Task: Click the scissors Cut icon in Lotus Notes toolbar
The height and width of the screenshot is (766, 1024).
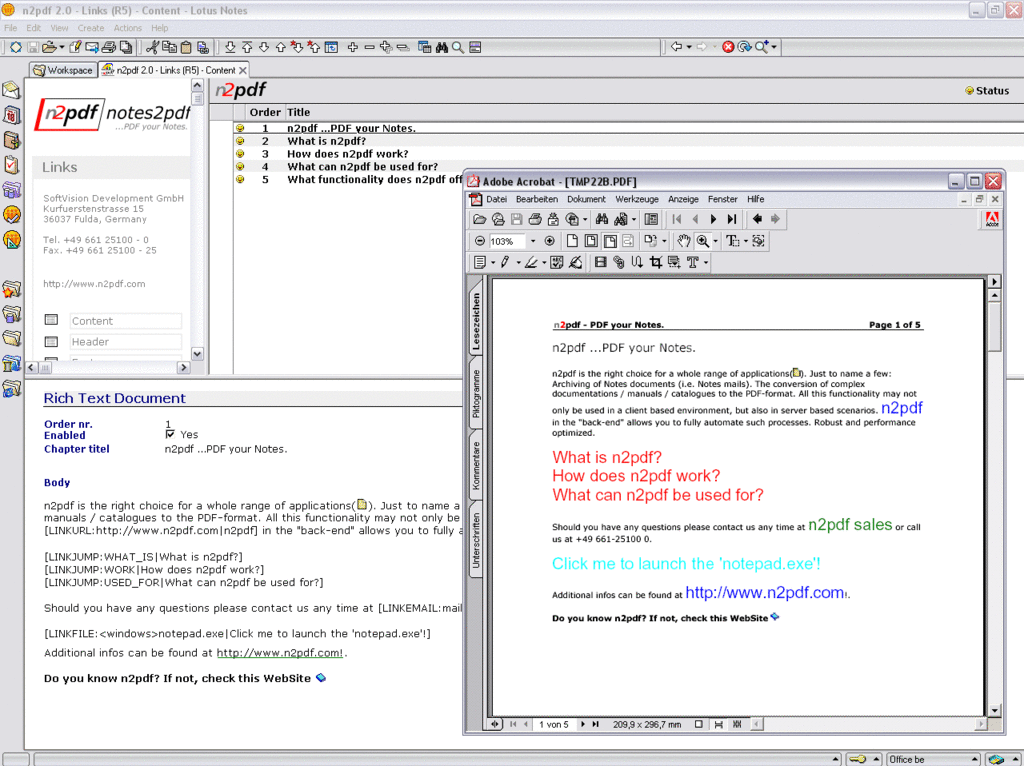Action: pyautogui.click(x=152, y=47)
